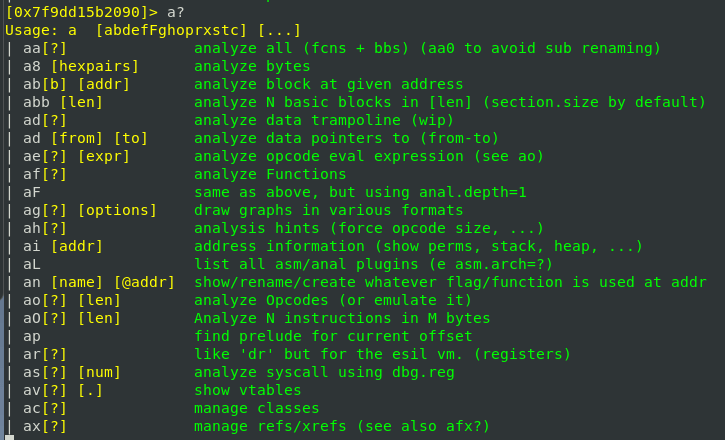Click the 'Usage: a' line
725x440 pixels.
(x=40, y=30)
